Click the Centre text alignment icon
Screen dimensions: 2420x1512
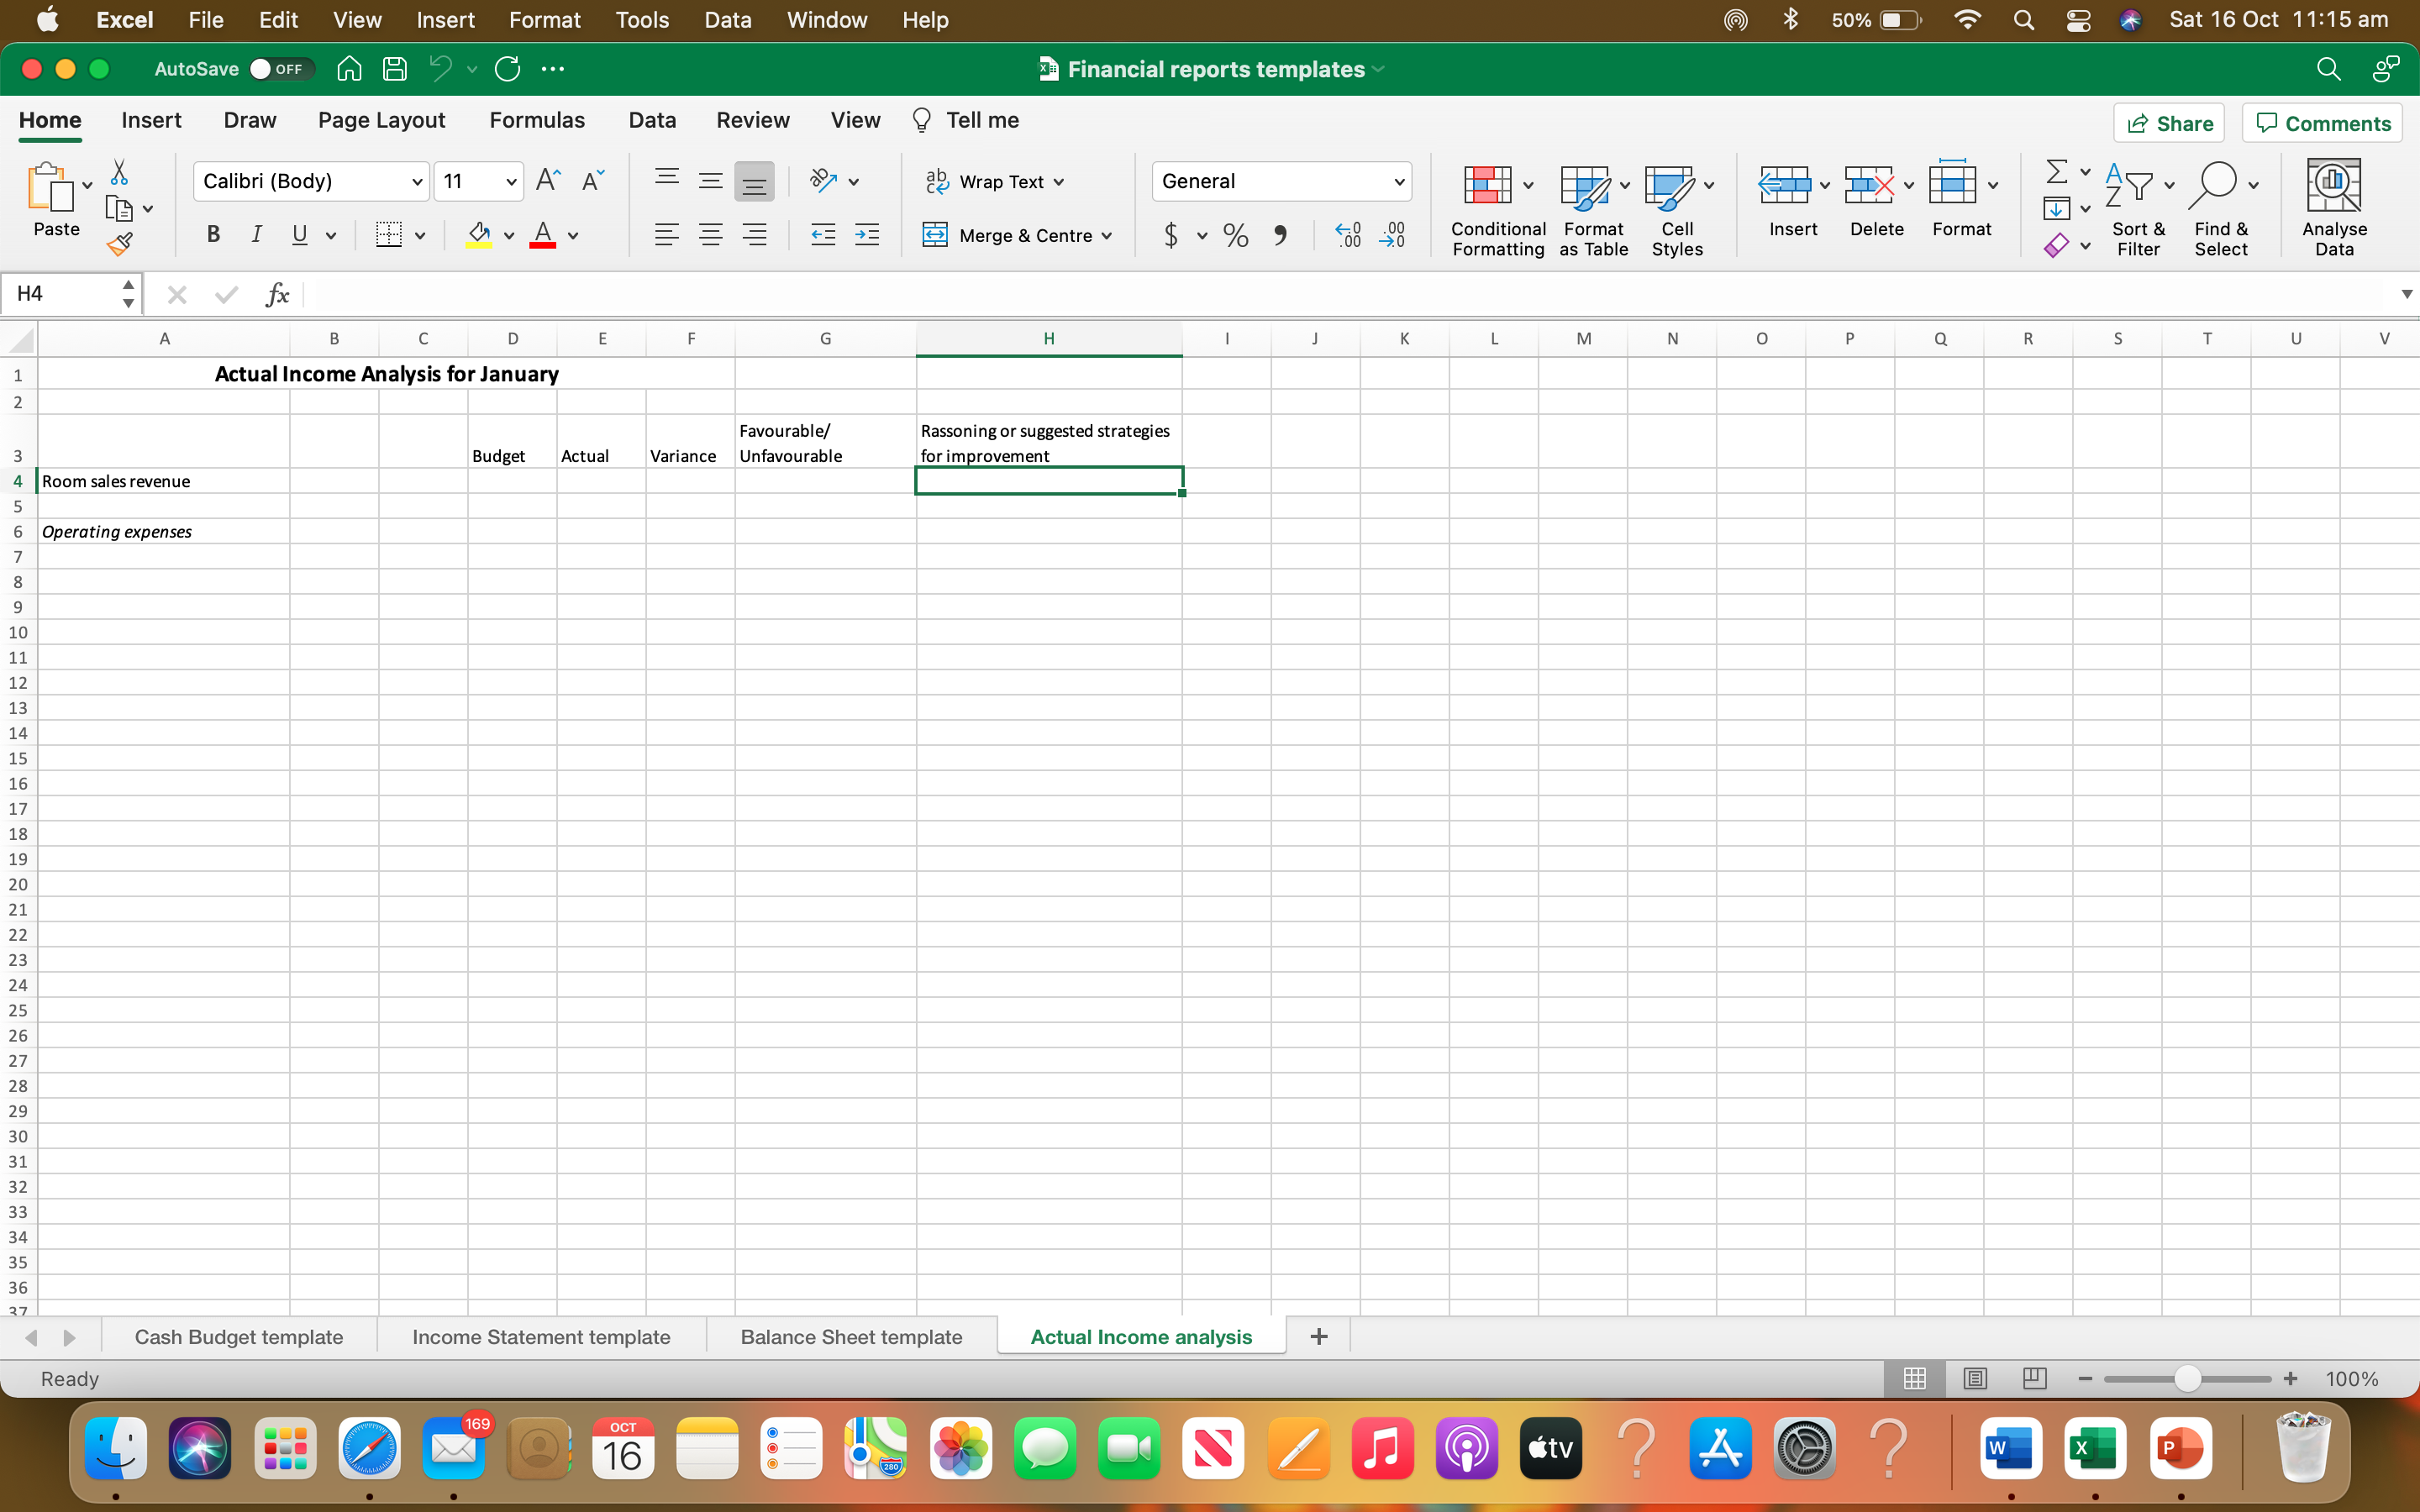pyautogui.click(x=710, y=235)
